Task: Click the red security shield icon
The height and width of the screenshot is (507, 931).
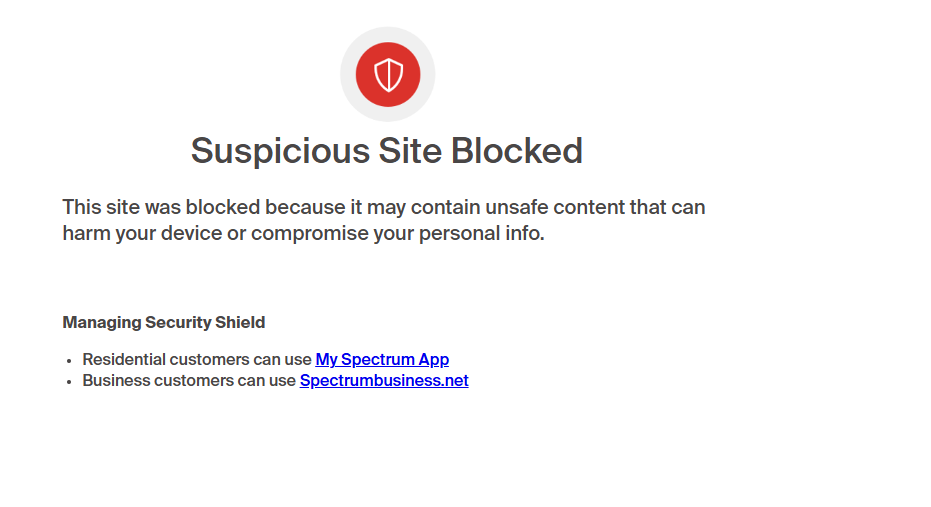Action: (388, 74)
